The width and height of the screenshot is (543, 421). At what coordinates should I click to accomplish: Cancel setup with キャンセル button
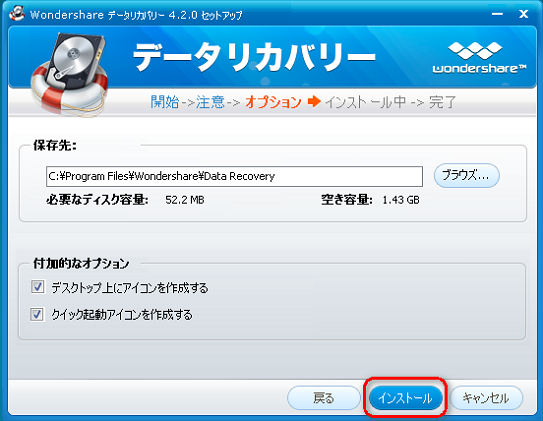pyautogui.click(x=486, y=397)
